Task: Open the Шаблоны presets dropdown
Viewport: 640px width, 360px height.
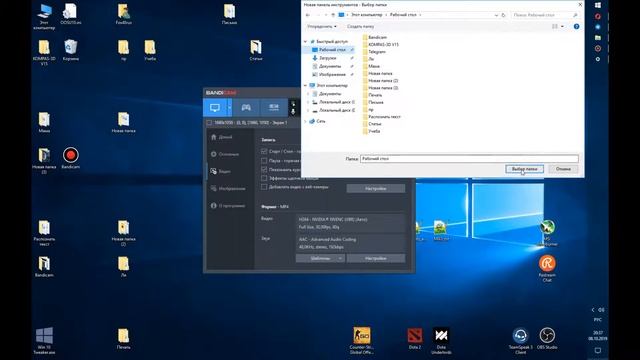Action: (320, 258)
